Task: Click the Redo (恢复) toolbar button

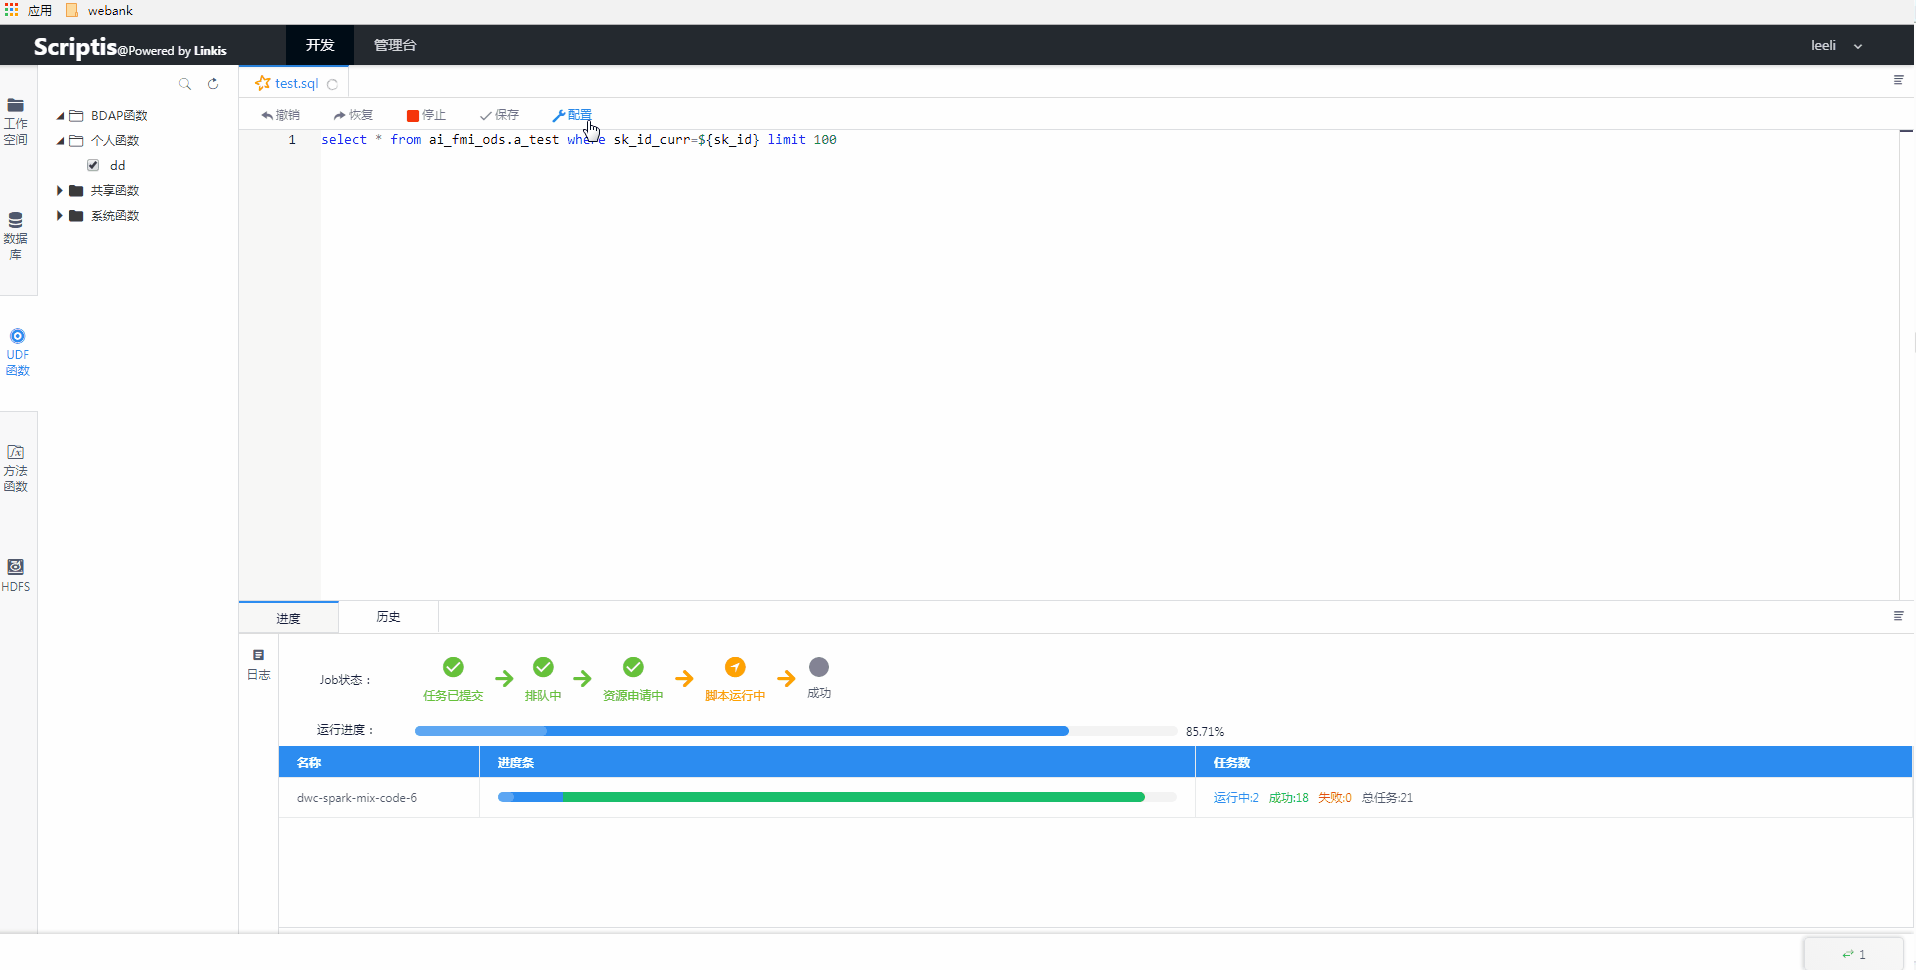Action: [353, 115]
